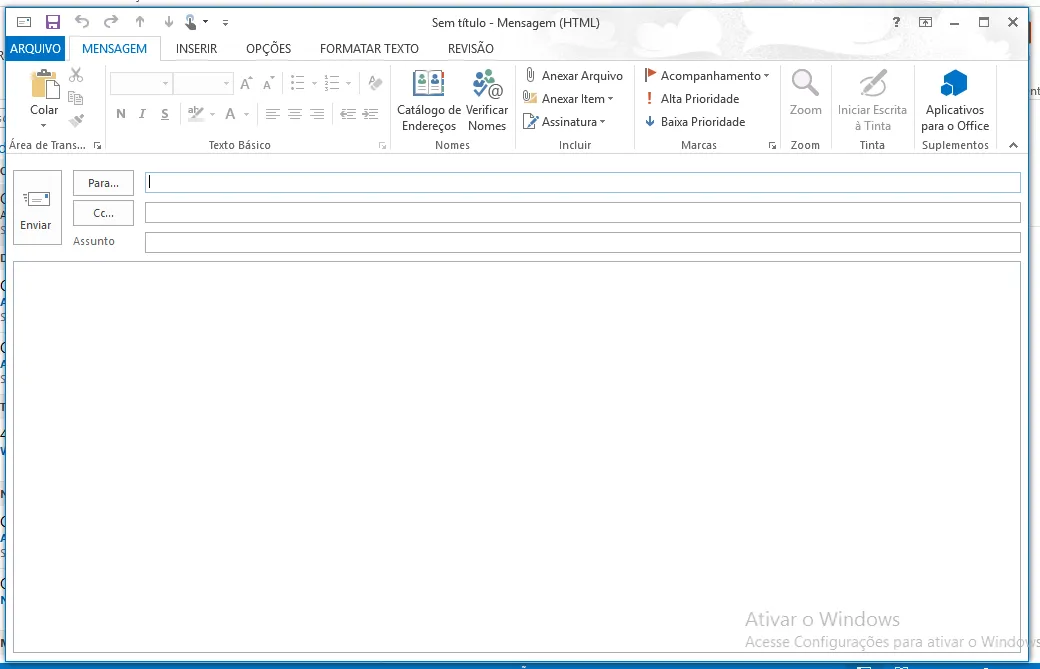The height and width of the screenshot is (669, 1040).
Task: Toggle bold (N) formatting
Action: [x=121, y=114]
